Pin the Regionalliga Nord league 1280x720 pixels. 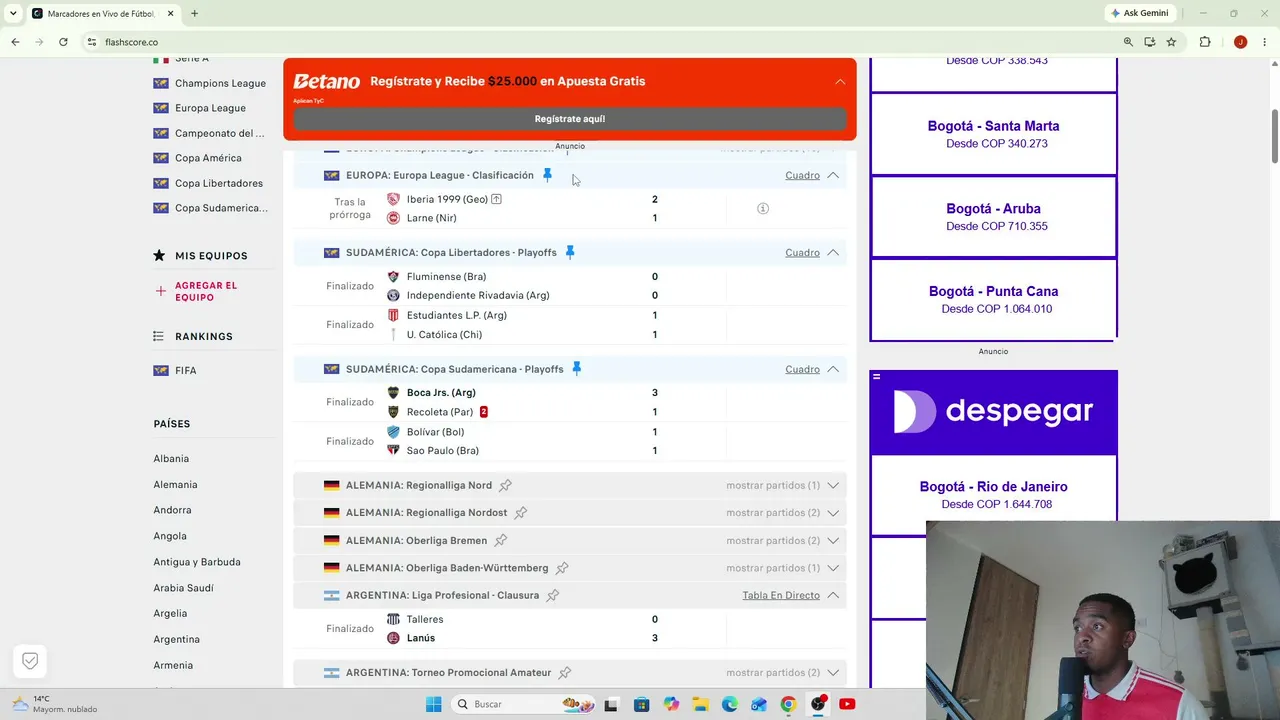505,485
